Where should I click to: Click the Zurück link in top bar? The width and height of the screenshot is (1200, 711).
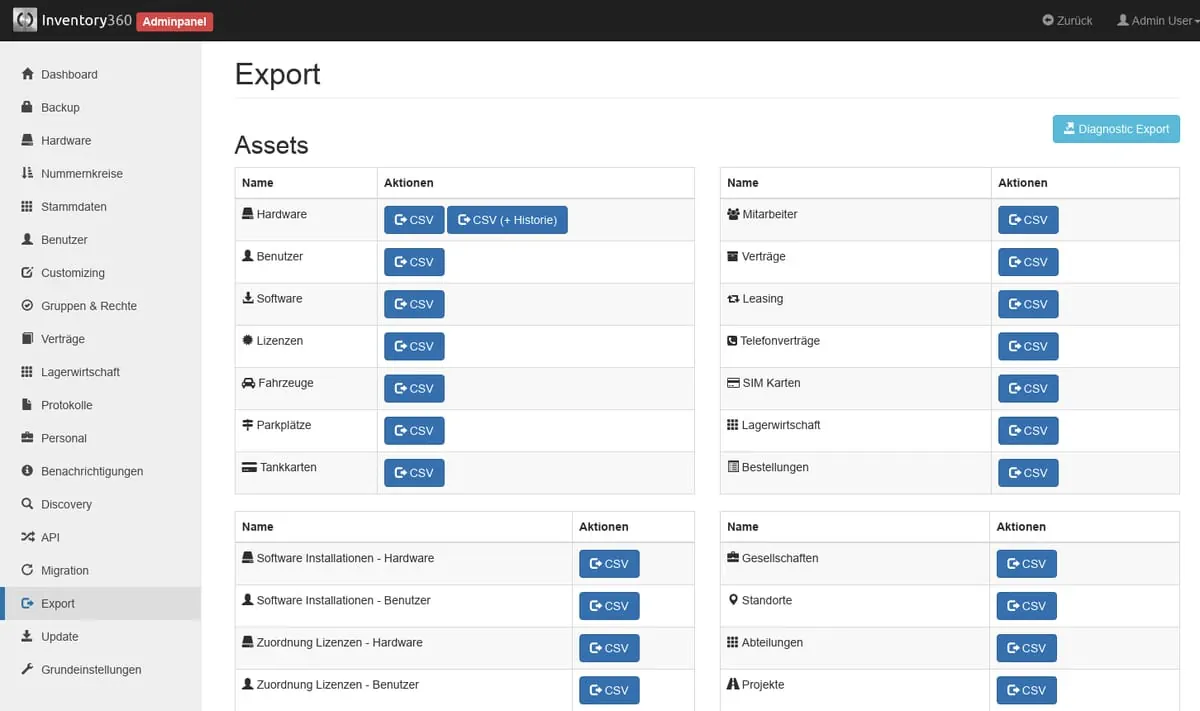click(1067, 20)
